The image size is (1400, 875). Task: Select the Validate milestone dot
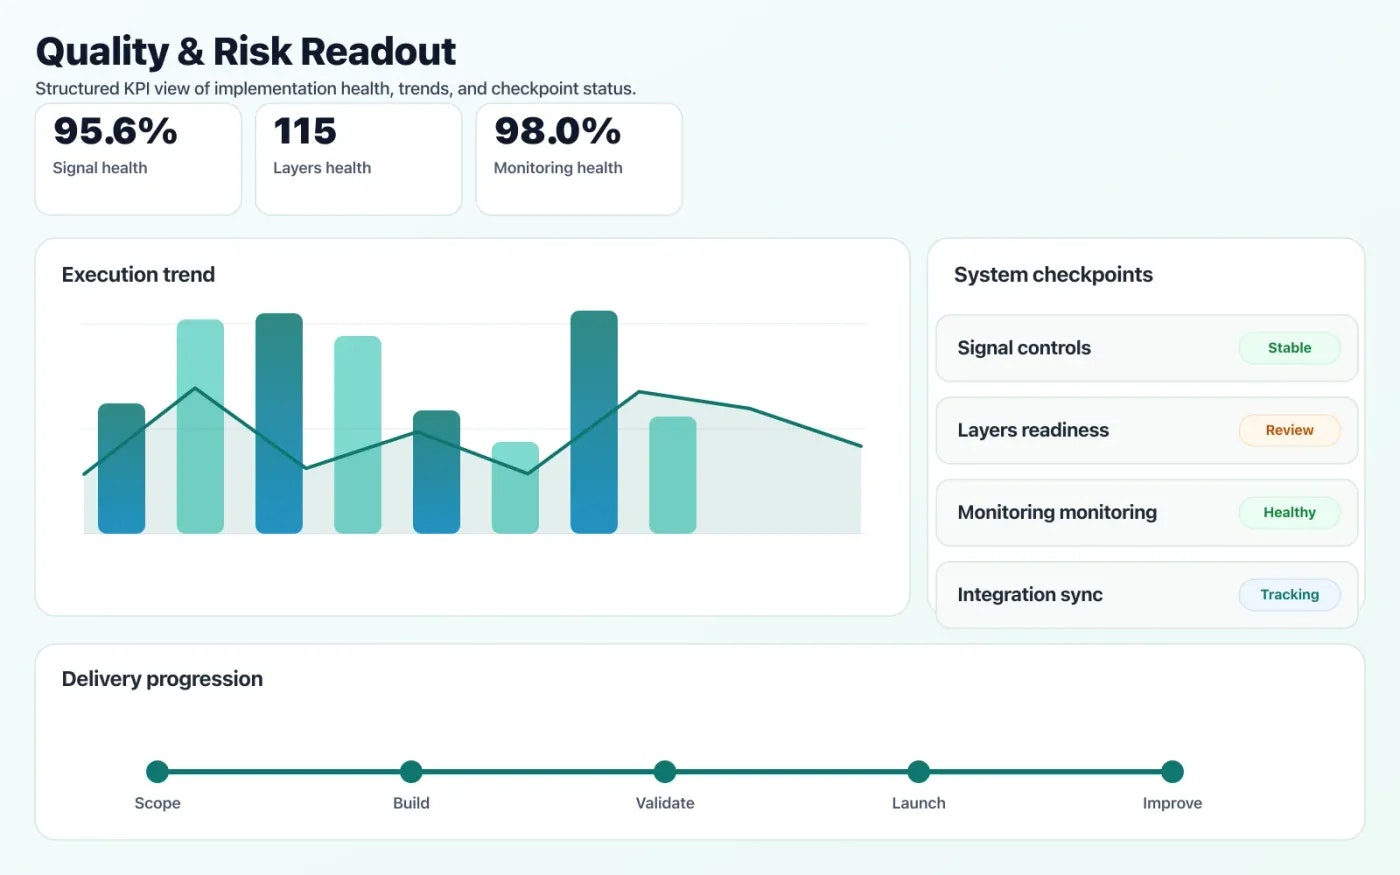click(664, 771)
